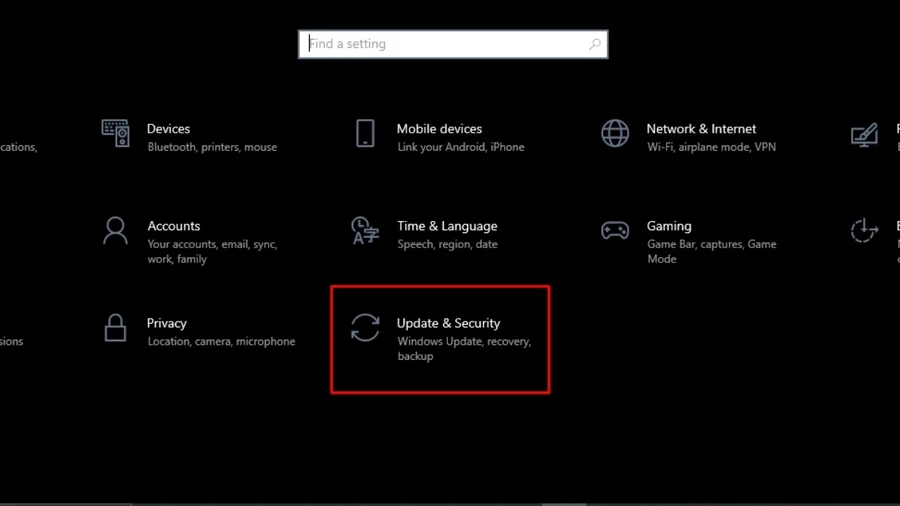Click the Privacy padlock icon
This screenshot has height=506, width=900.
[x=115, y=328]
